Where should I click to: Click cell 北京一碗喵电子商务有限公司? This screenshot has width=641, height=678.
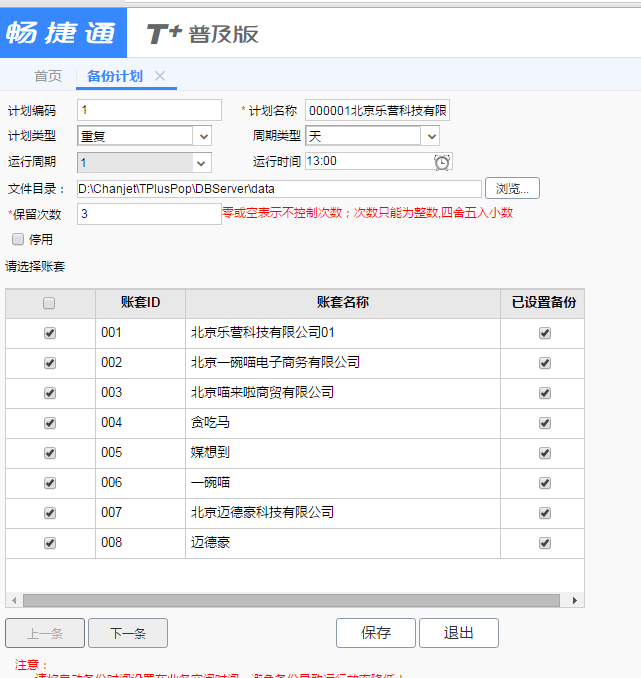(x=343, y=363)
